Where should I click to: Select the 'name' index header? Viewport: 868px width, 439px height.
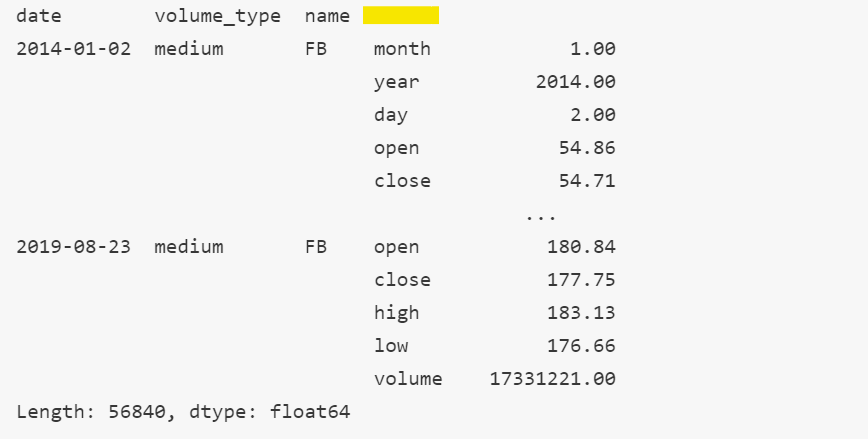click(x=327, y=16)
